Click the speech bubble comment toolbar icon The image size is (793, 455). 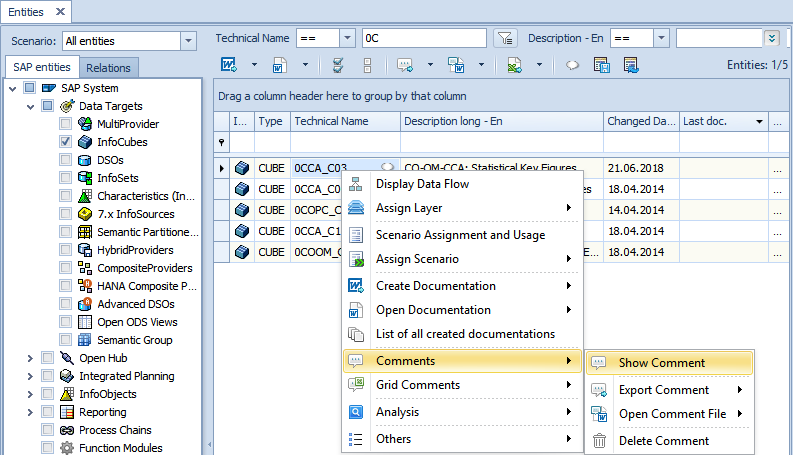pos(406,65)
